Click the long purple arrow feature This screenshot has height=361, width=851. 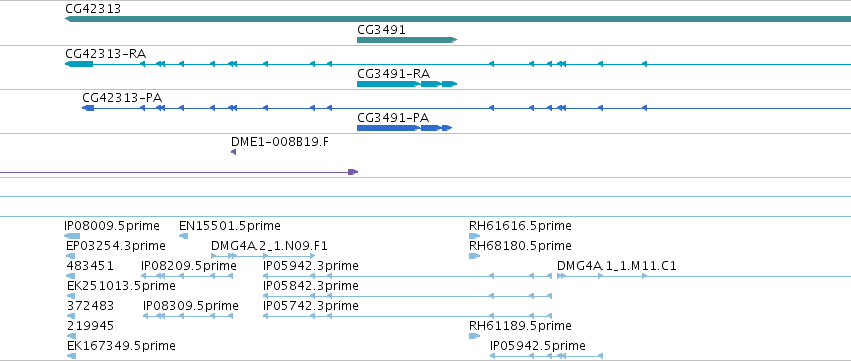[x=179, y=172]
